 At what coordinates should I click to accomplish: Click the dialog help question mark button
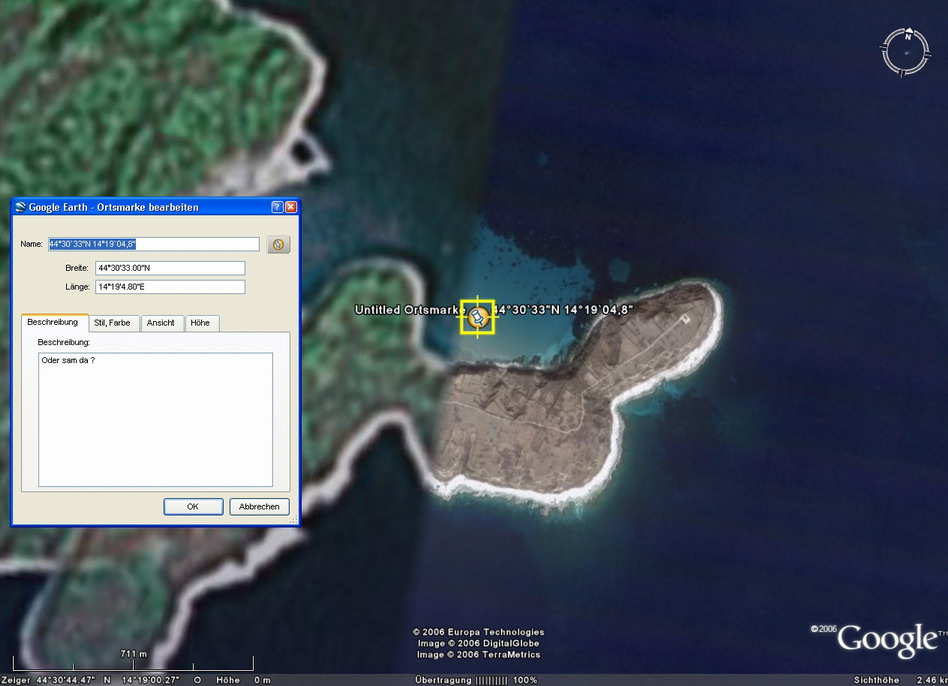(x=277, y=207)
